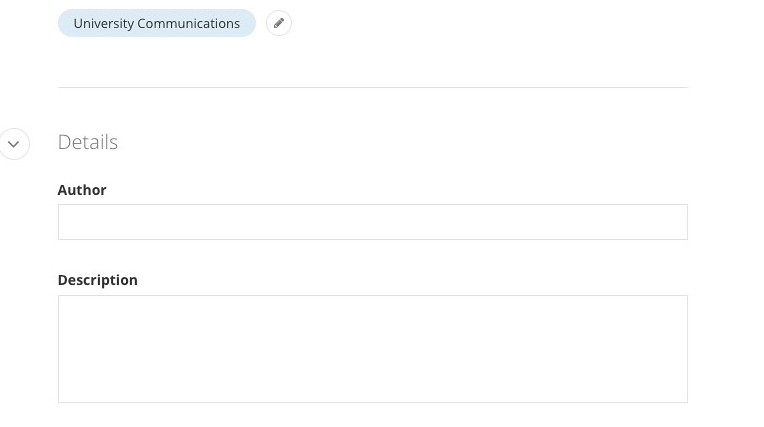Click inside the Author input box

click(372, 222)
